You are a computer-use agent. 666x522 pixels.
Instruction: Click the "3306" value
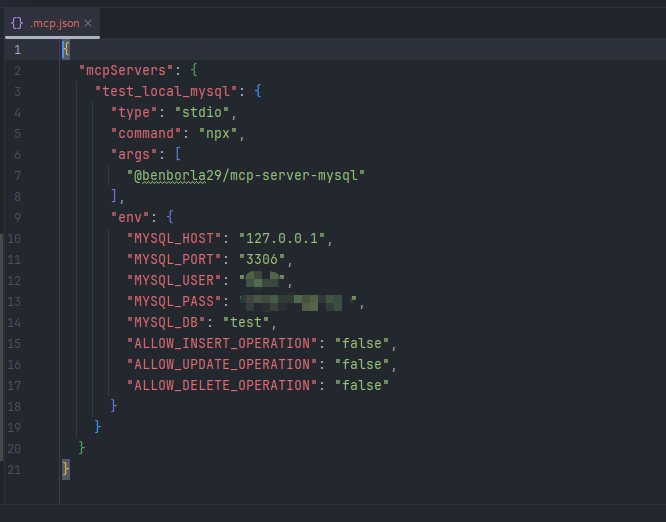pos(262,260)
